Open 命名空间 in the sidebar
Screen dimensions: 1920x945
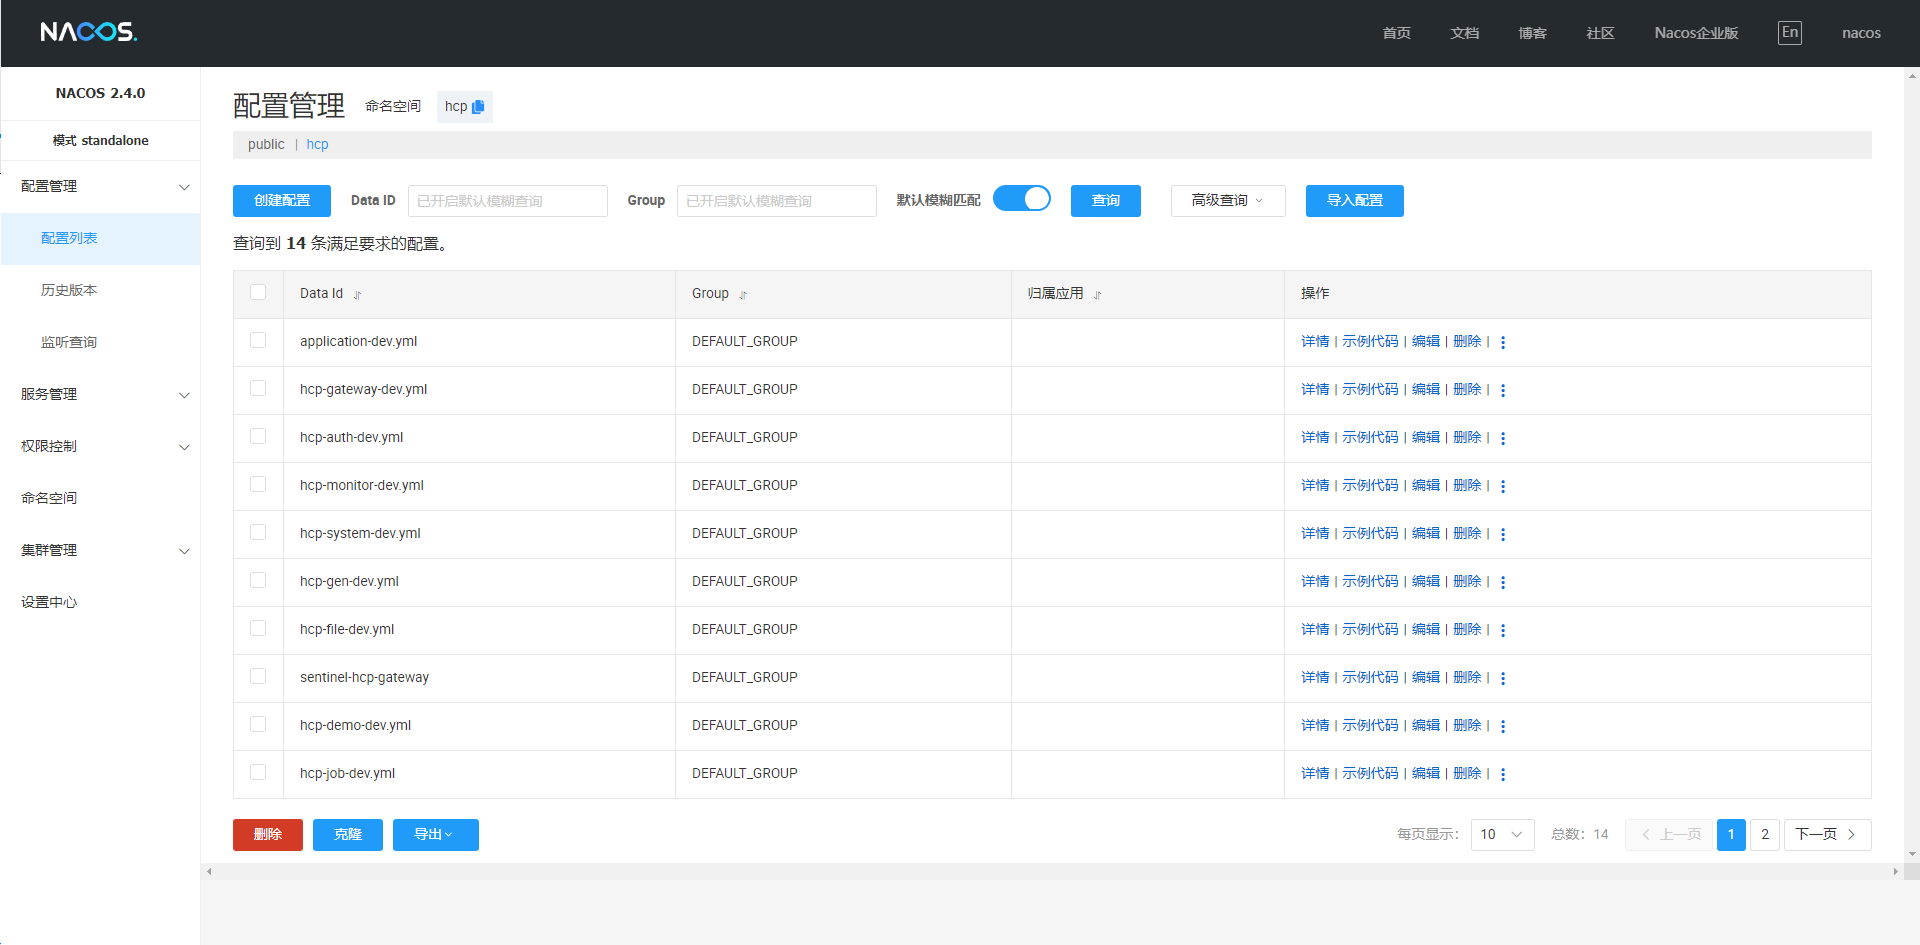pos(100,499)
